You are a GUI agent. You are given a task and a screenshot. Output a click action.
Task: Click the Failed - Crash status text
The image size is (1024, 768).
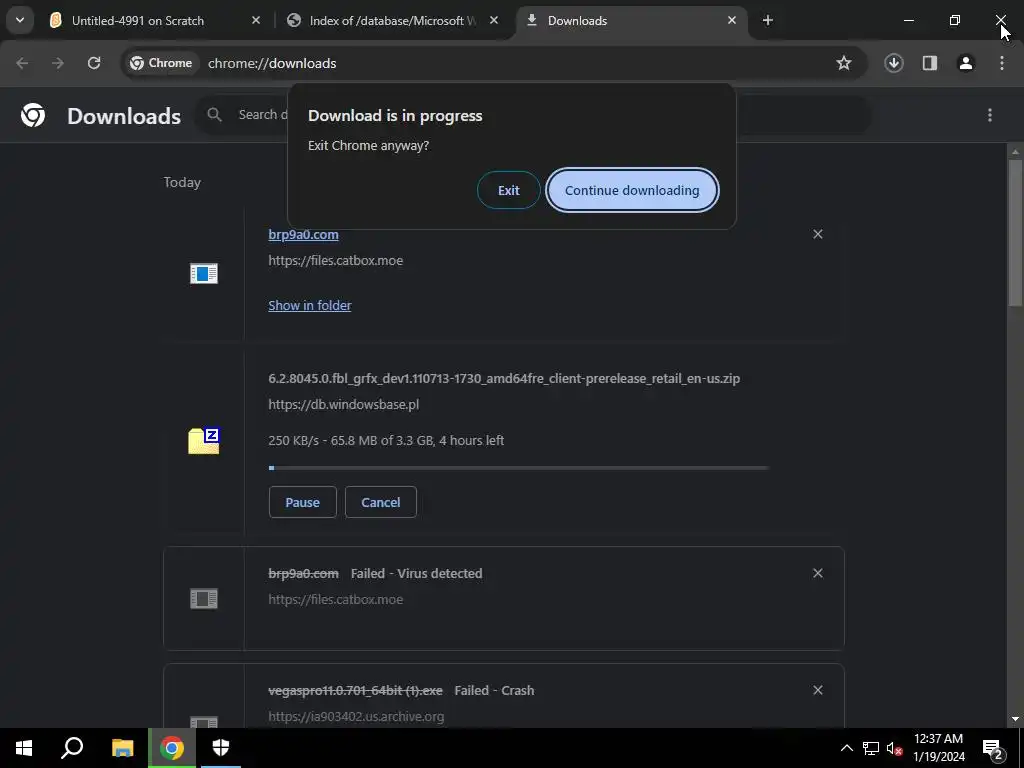[494, 690]
